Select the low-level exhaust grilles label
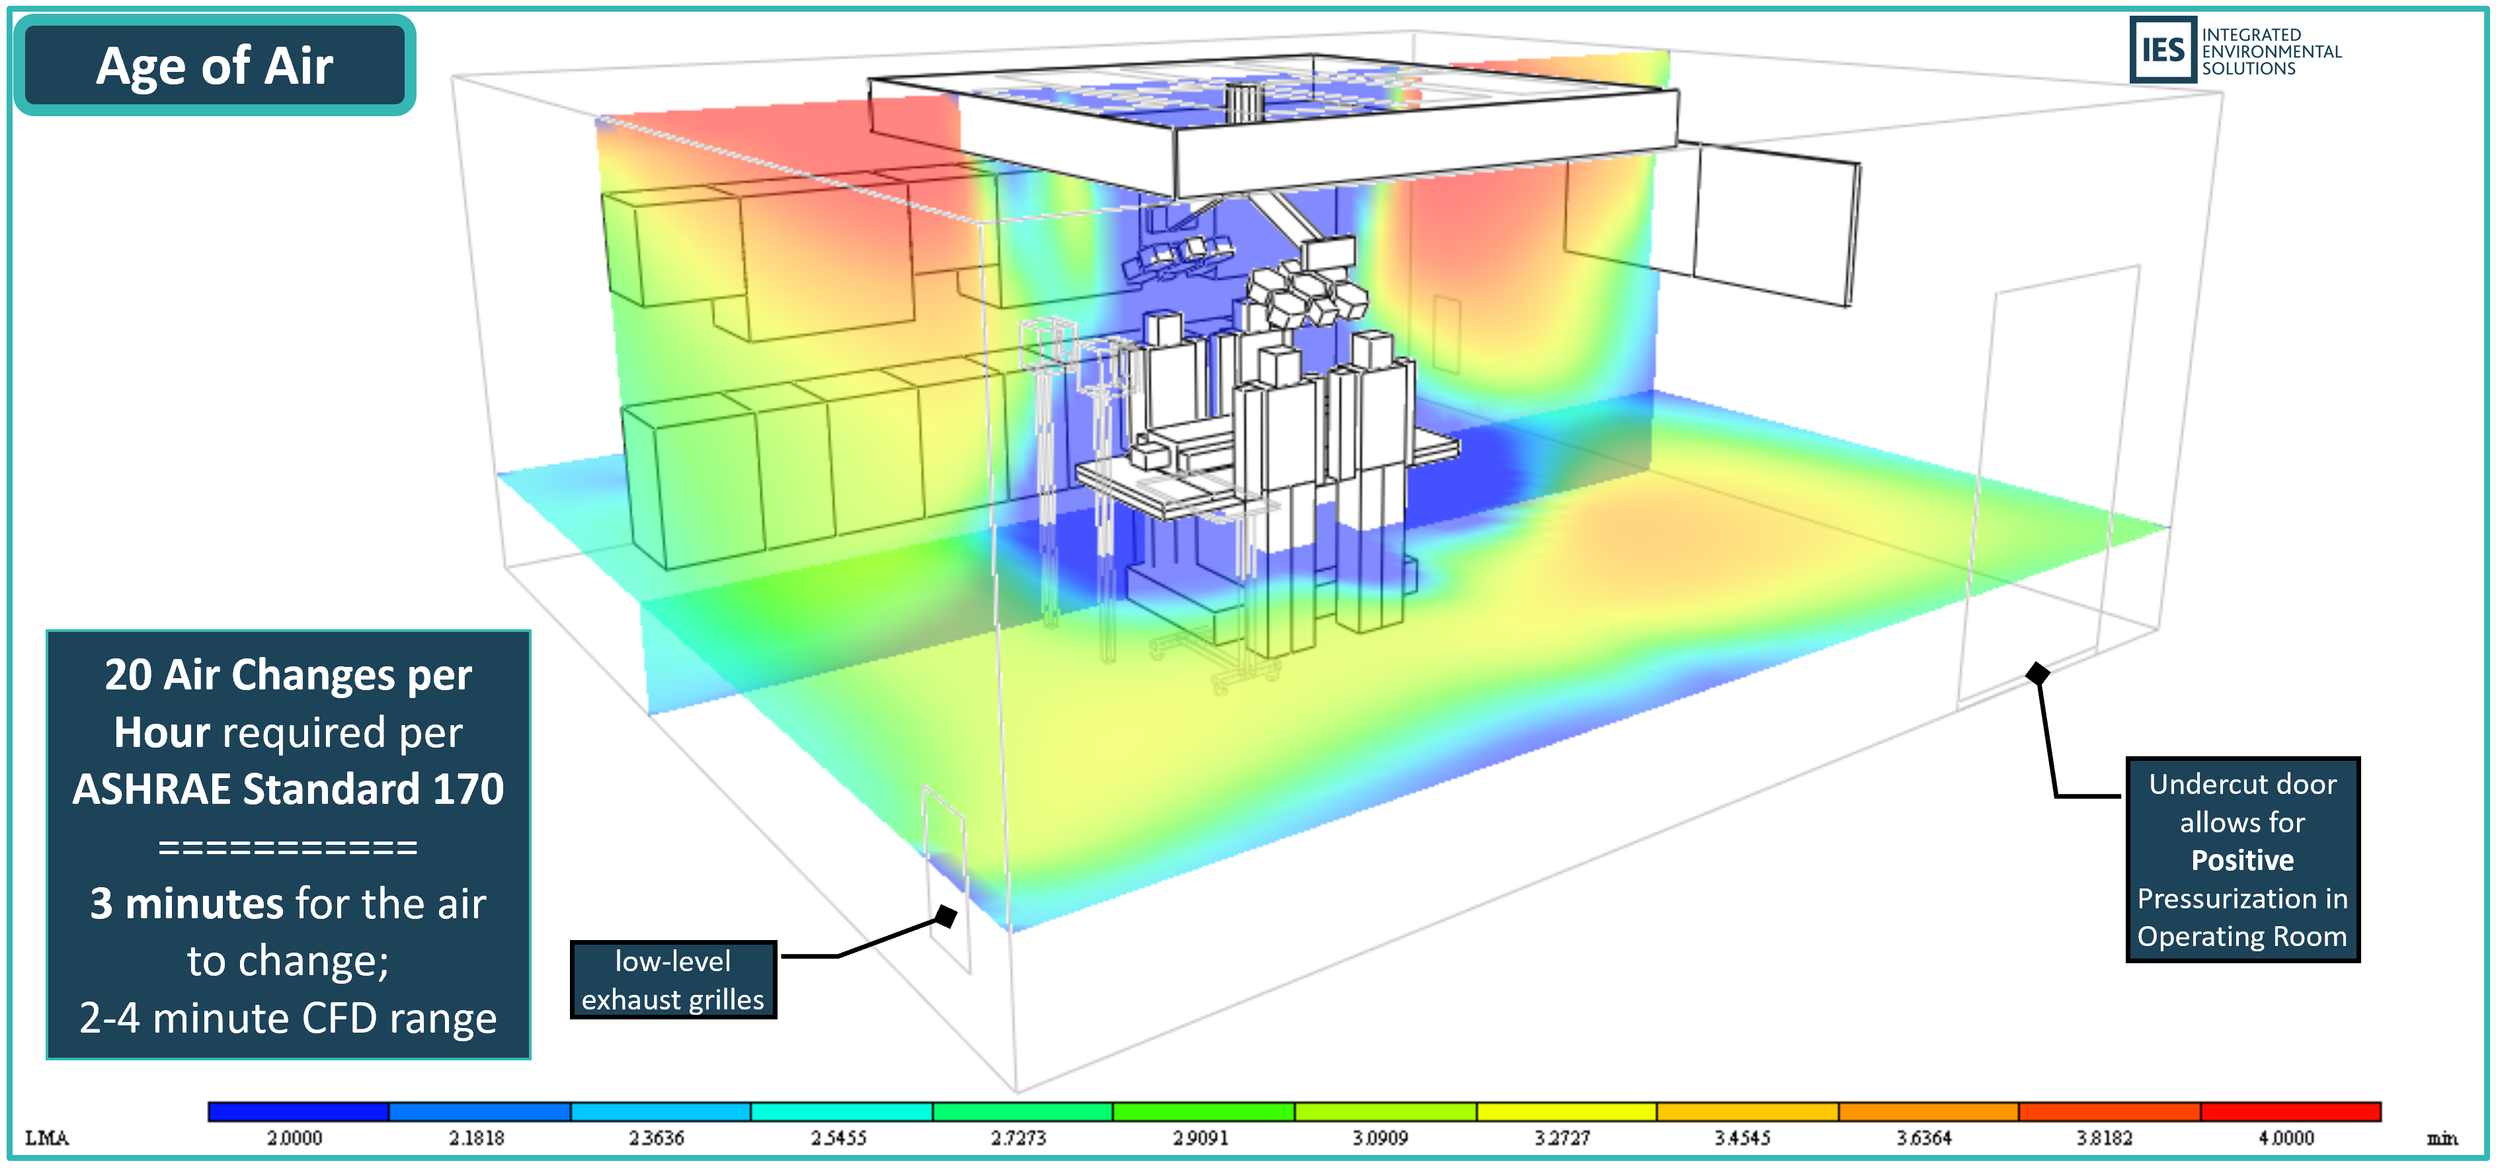The width and height of the screenshot is (2500, 1168). coord(673,980)
